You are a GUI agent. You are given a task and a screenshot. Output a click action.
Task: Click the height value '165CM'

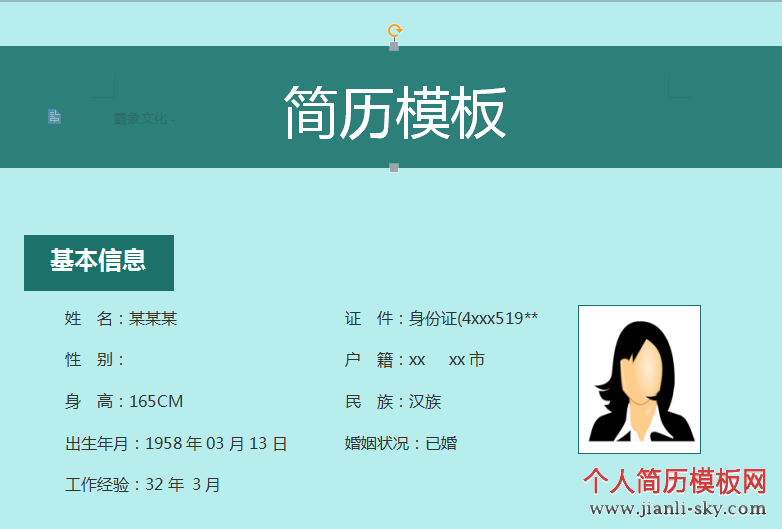click(156, 402)
